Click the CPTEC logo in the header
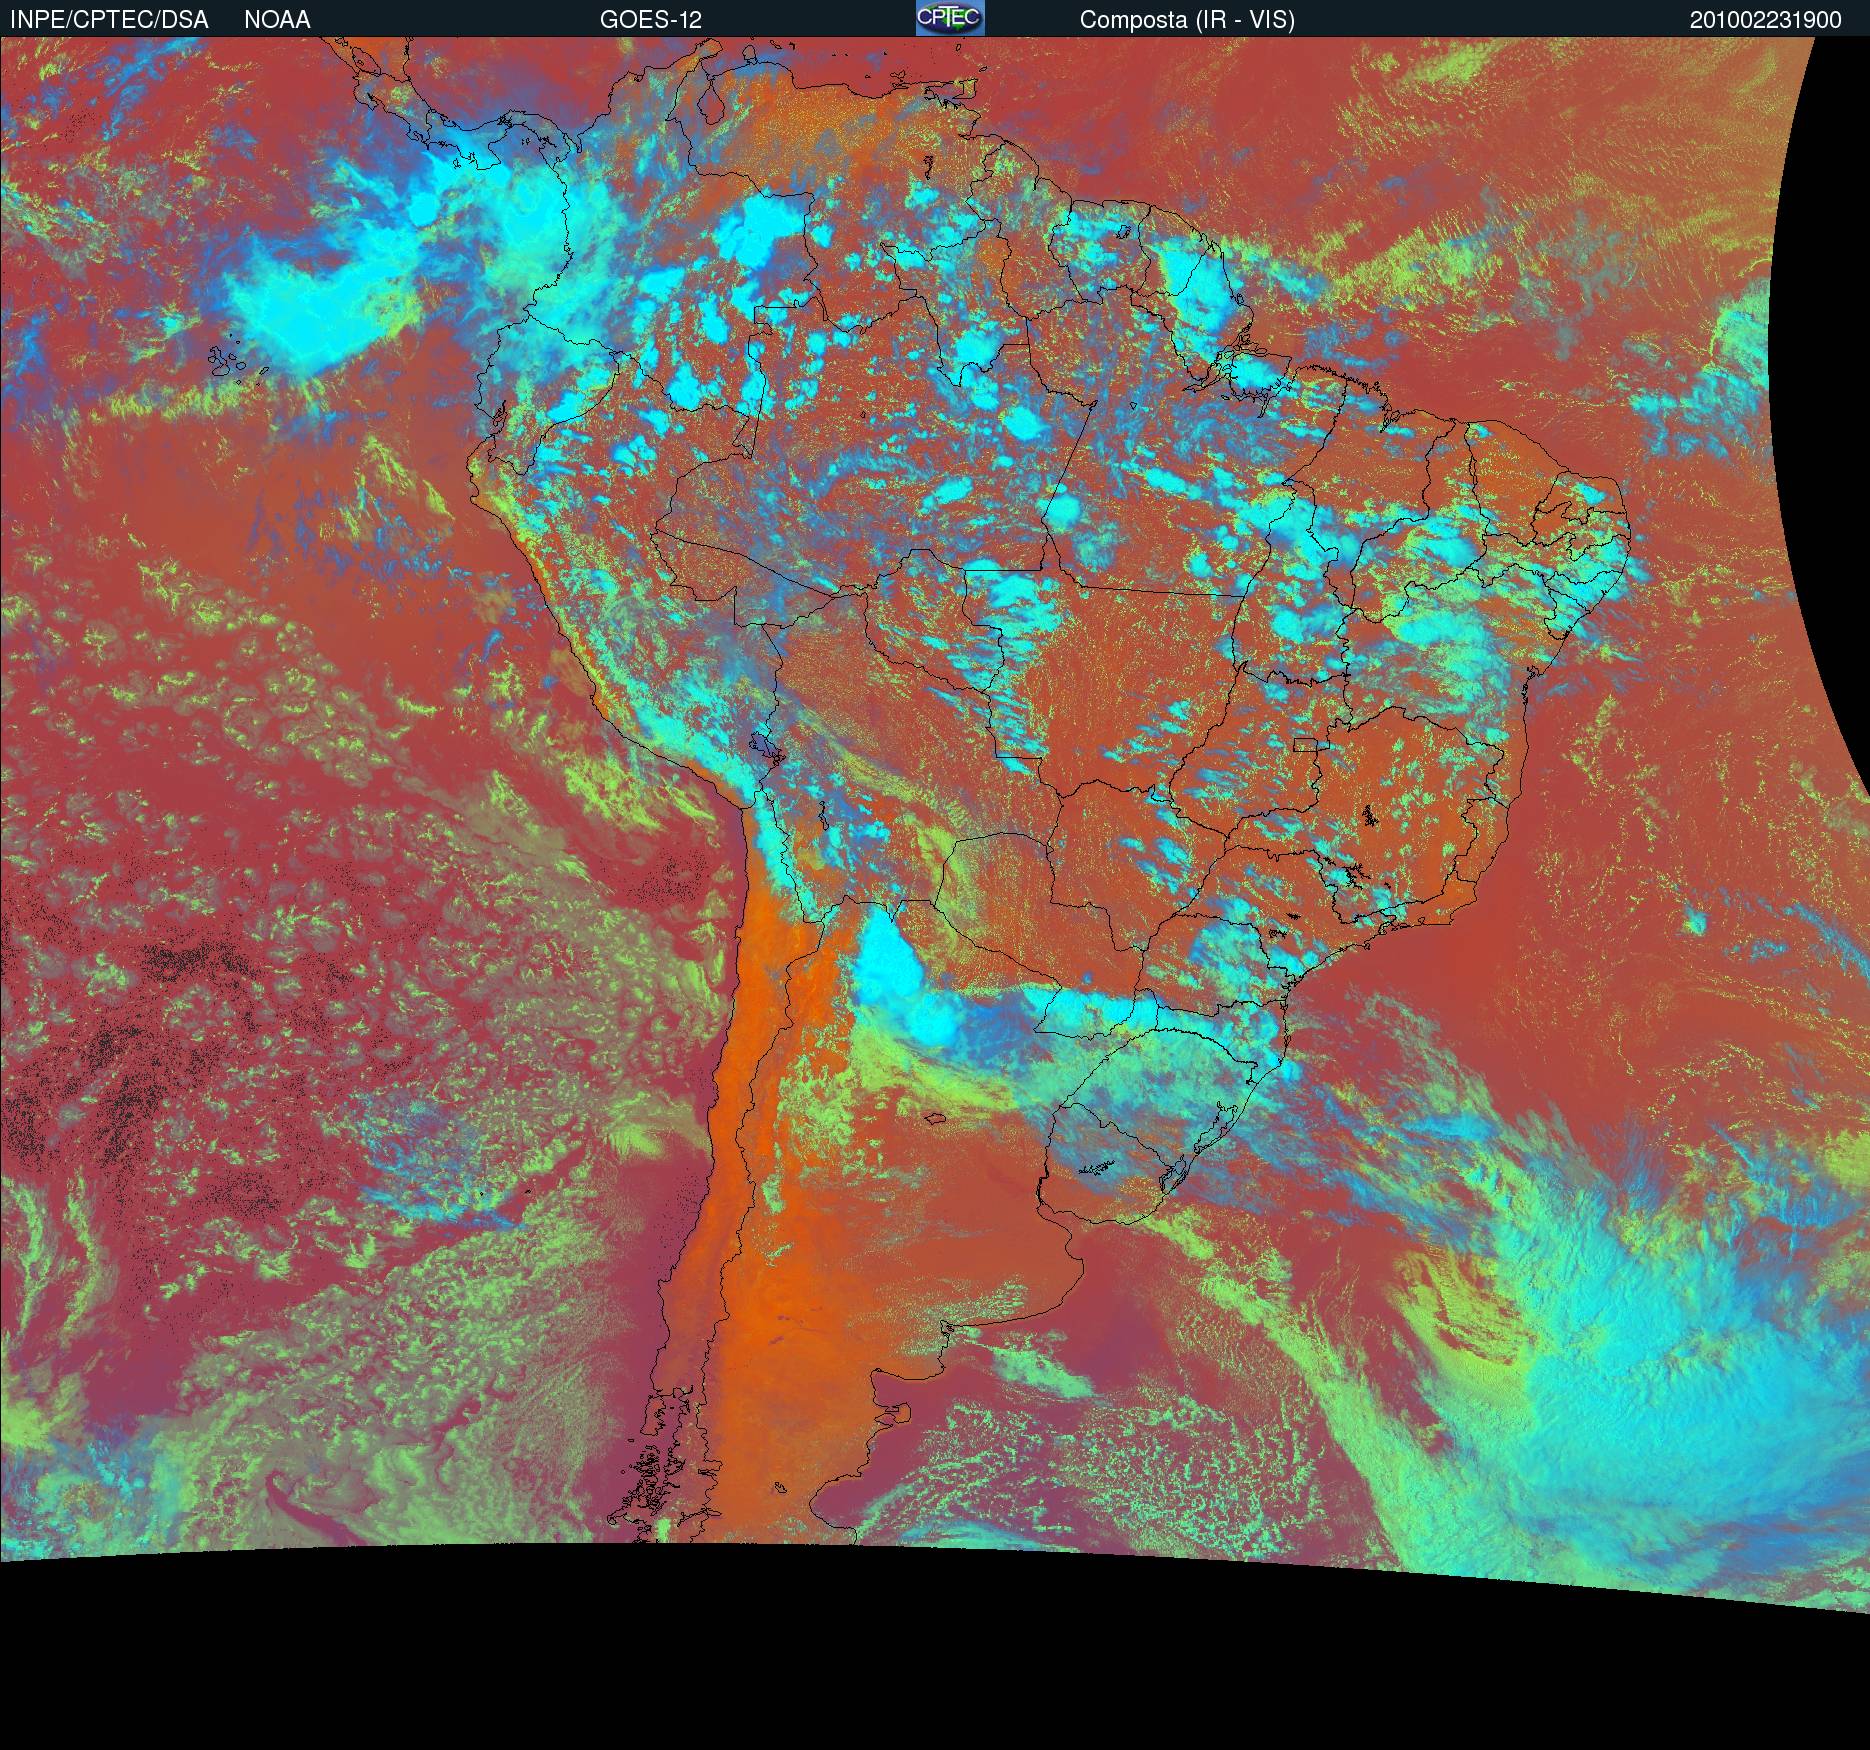This screenshot has height=1750, width=1870. click(950, 18)
